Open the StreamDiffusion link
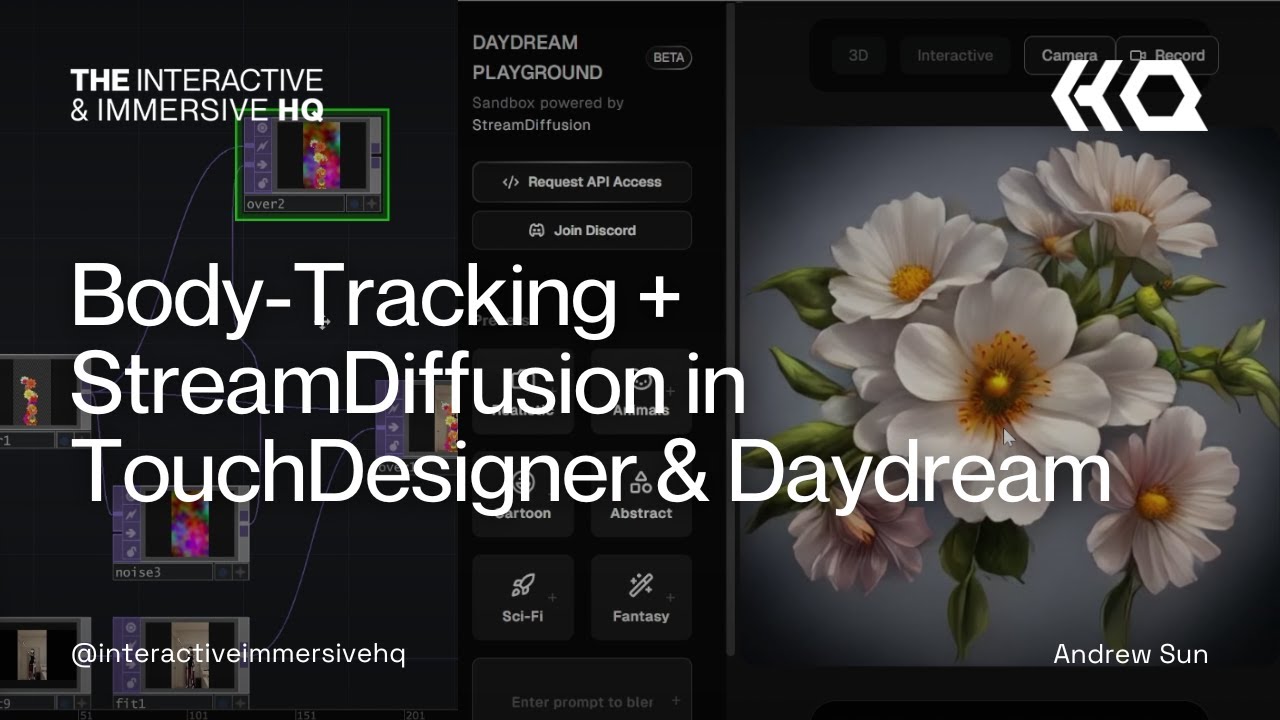Screen dimensions: 1280x720 pyautogui.click(x=531, y=125)
